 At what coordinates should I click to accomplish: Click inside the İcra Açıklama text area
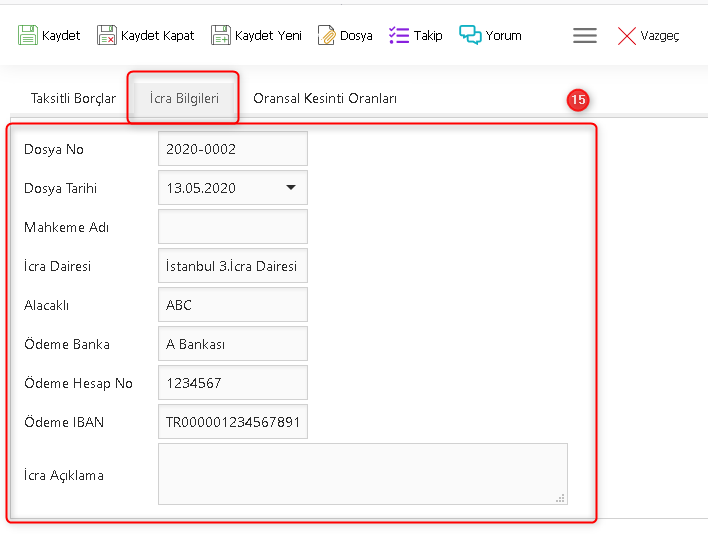click(x=362, y=474)
